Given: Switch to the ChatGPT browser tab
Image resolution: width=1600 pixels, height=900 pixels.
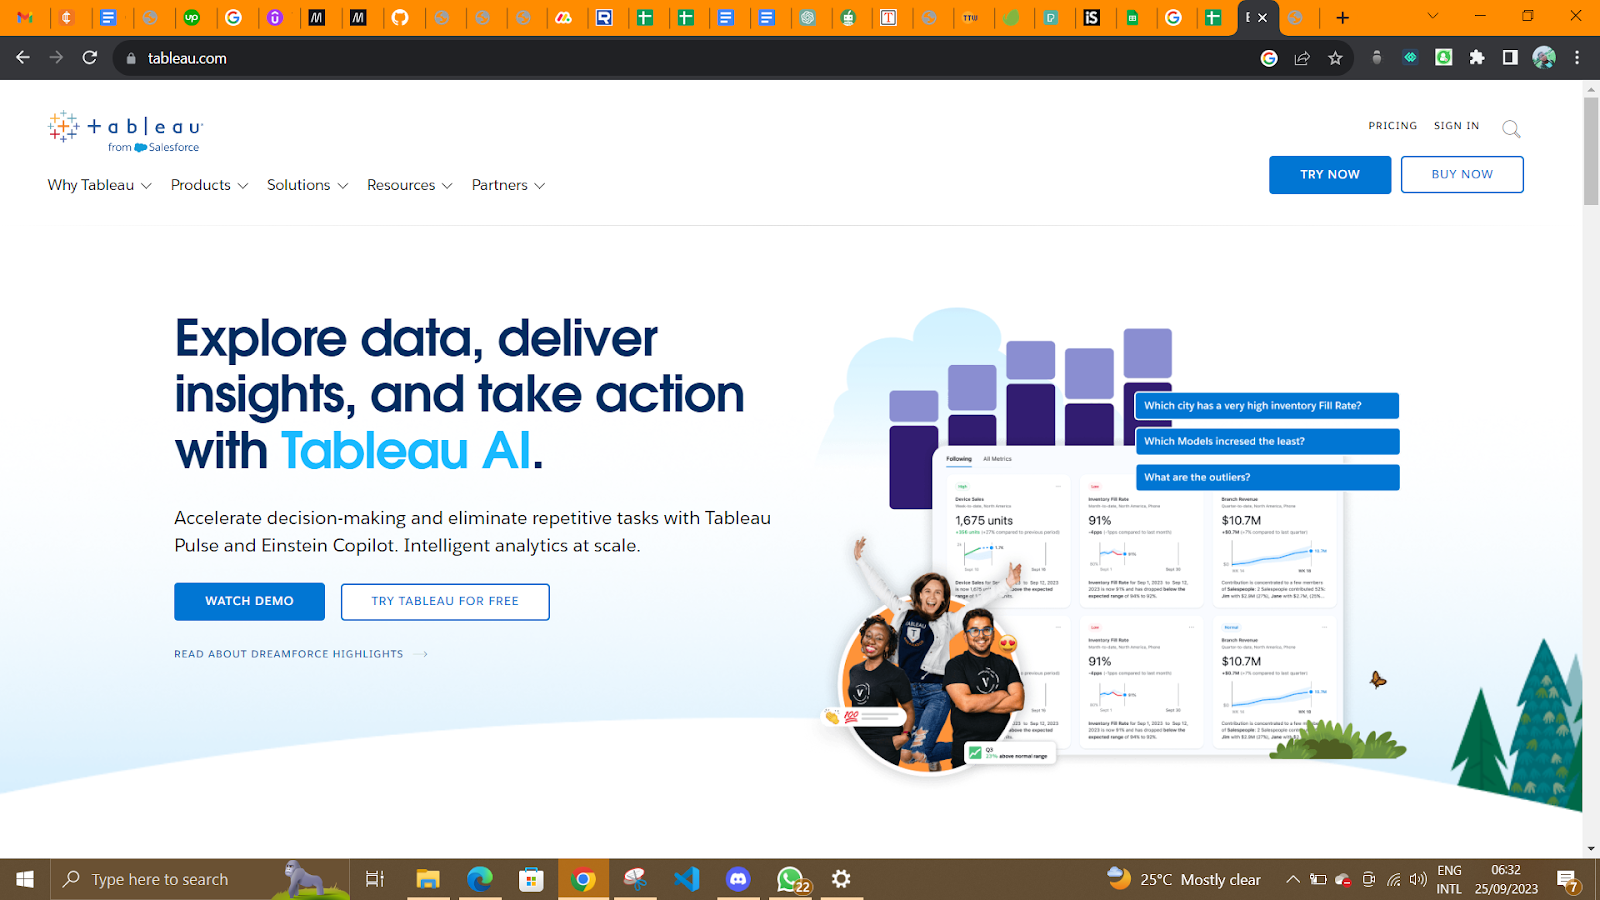Looking at the screenshot, I should point(807,17).
